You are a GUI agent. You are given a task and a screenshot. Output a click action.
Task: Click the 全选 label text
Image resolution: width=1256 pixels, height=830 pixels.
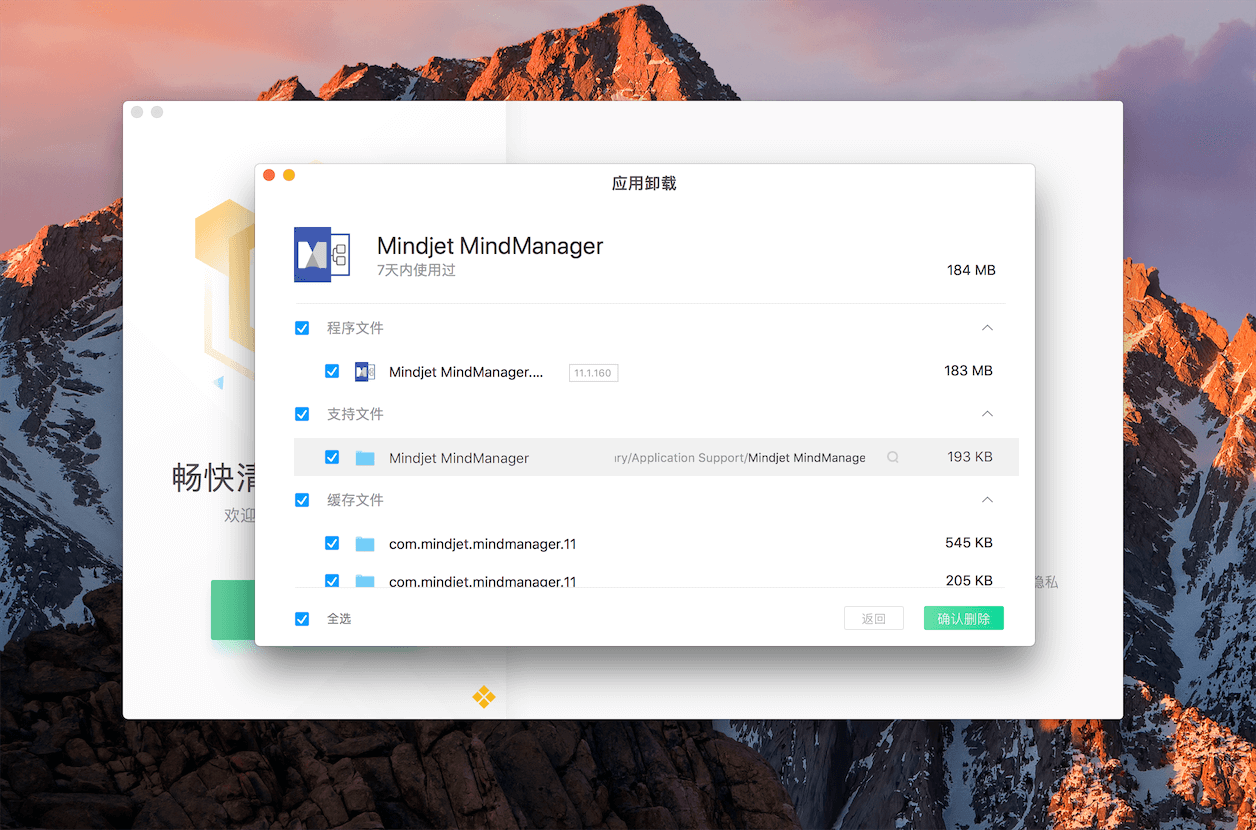click(x=339, y=619)
